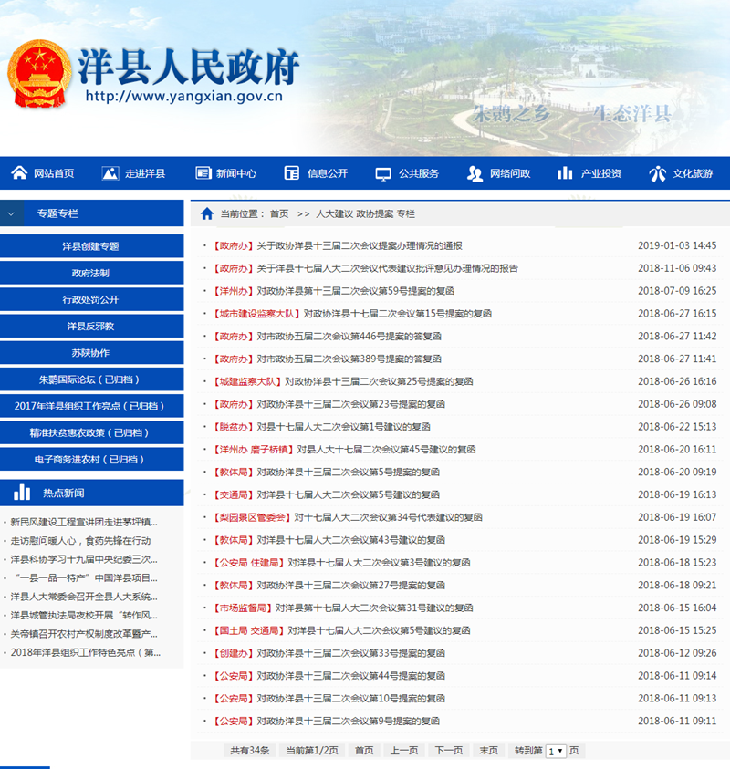Click the icon beside 文化旅游
Screen dimensions: 730x769
click(x=657, y=173)
